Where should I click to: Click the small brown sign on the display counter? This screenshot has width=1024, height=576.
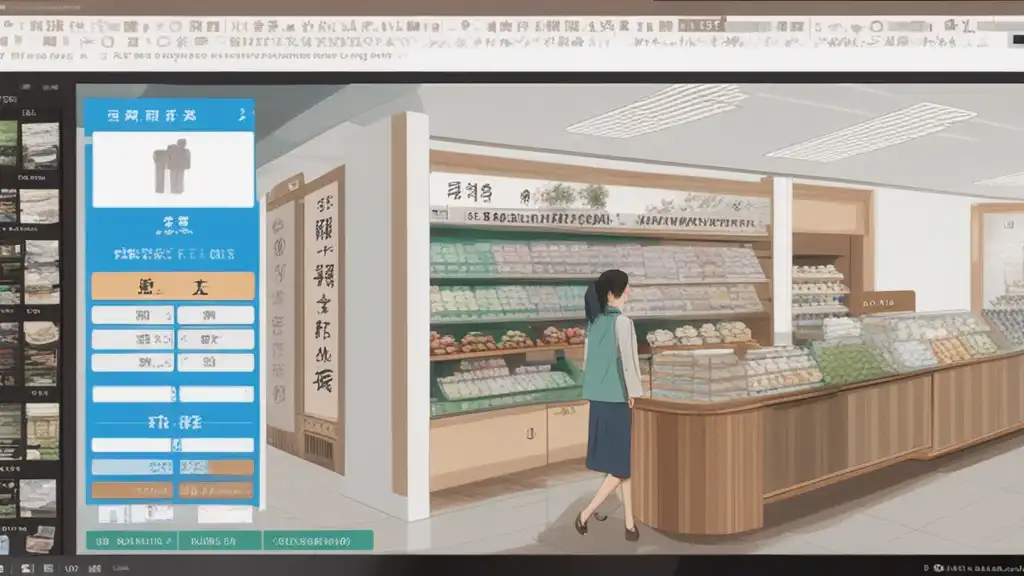coord(881,302)
